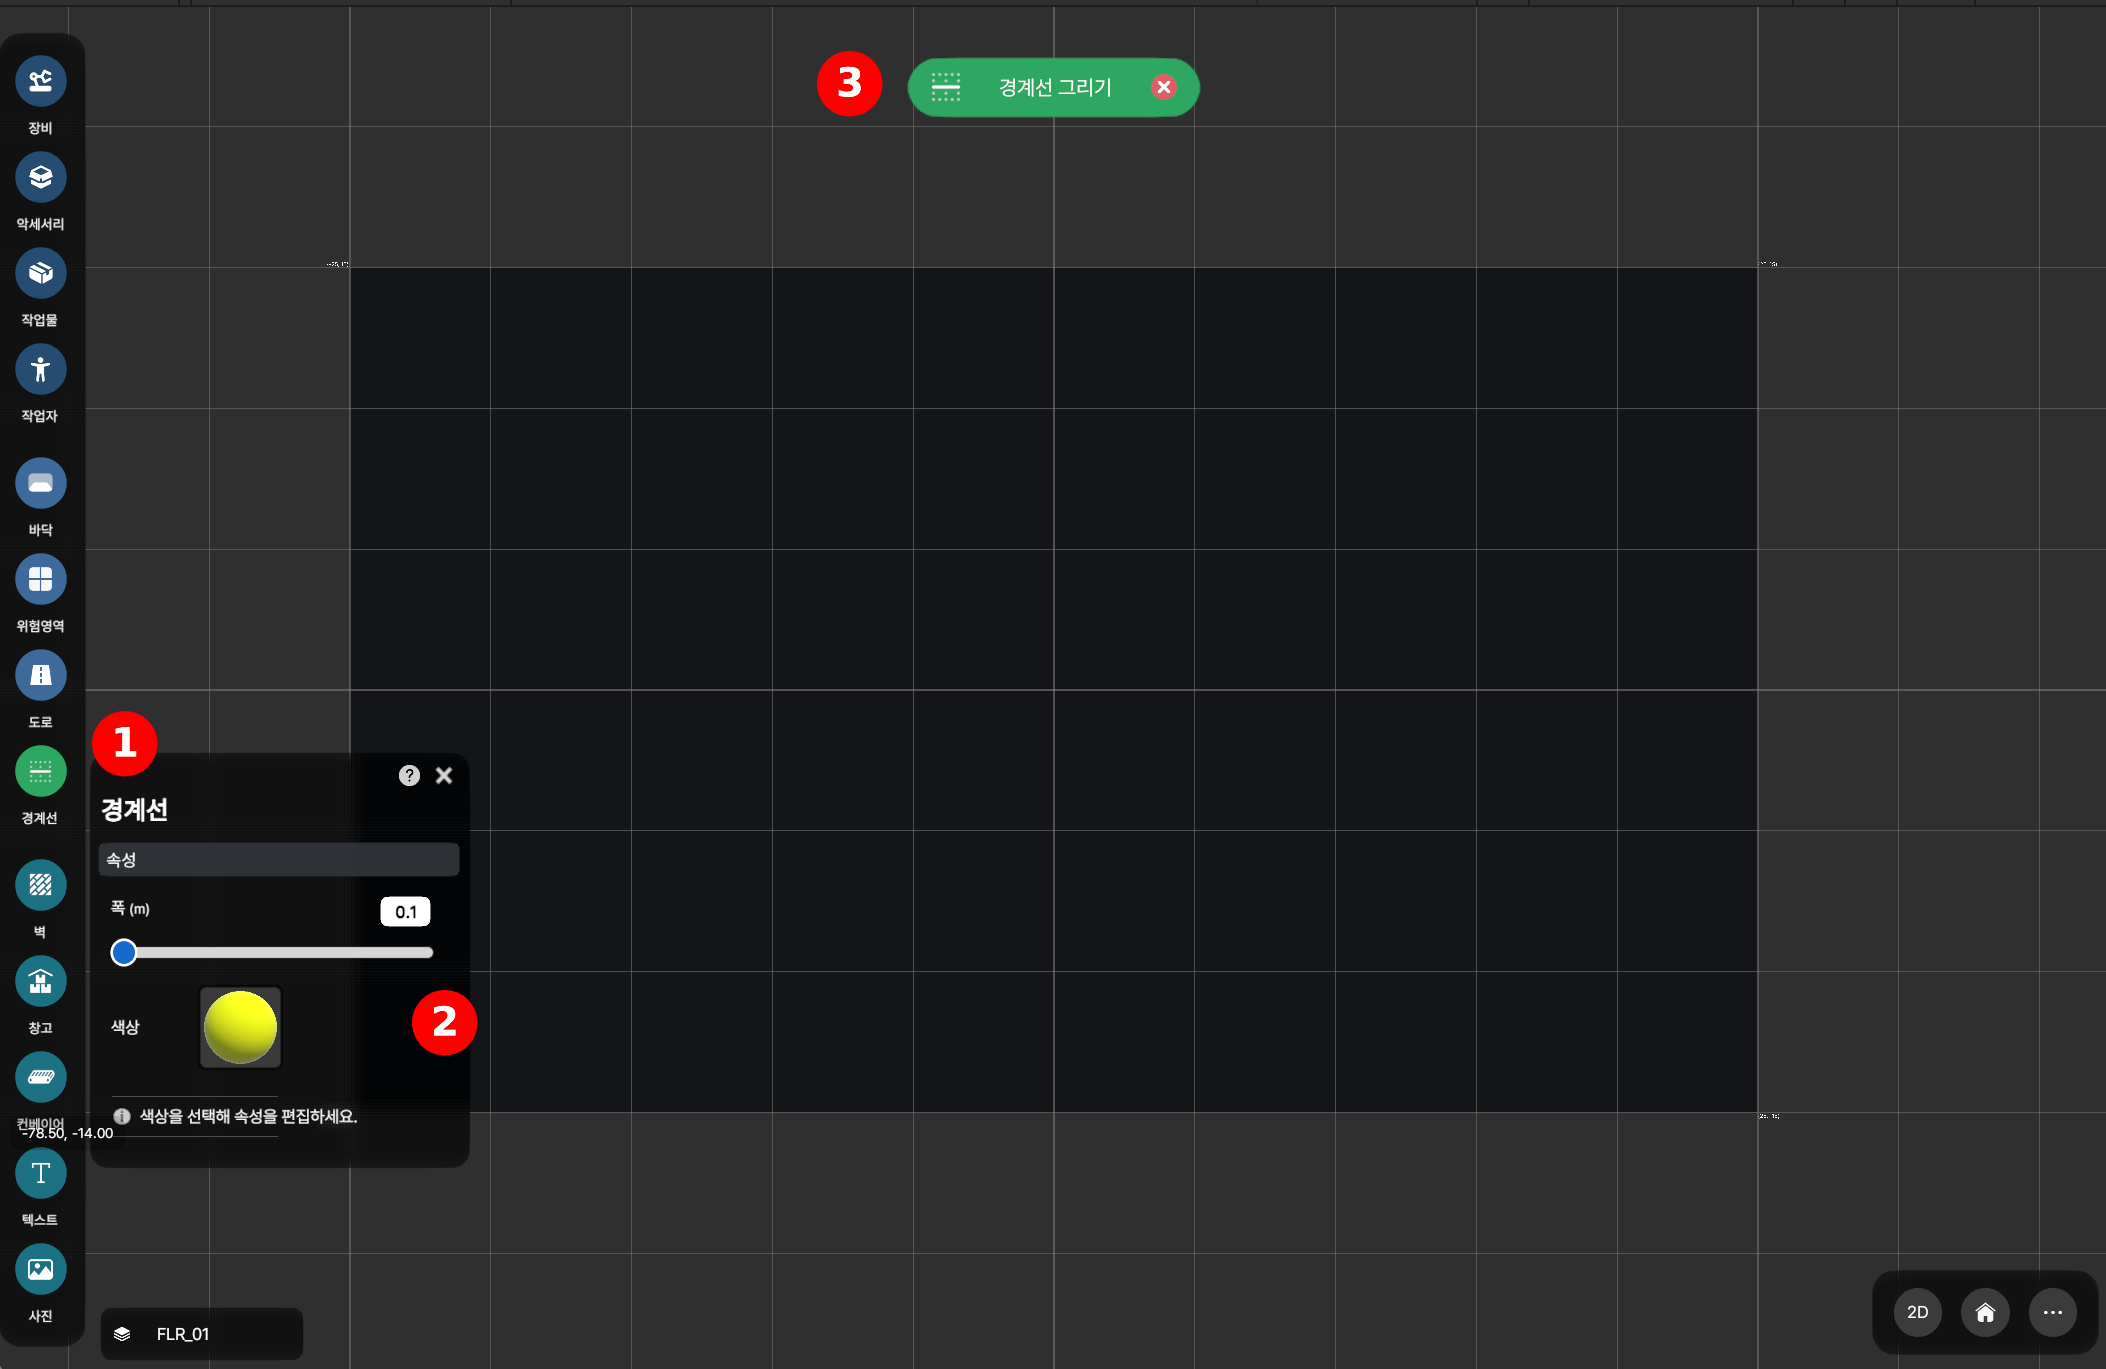Click the yellow 색상 color swatch
Image resolution: width=2106 pixels, height=1369 pixels.
click(x=240, y=1027)
